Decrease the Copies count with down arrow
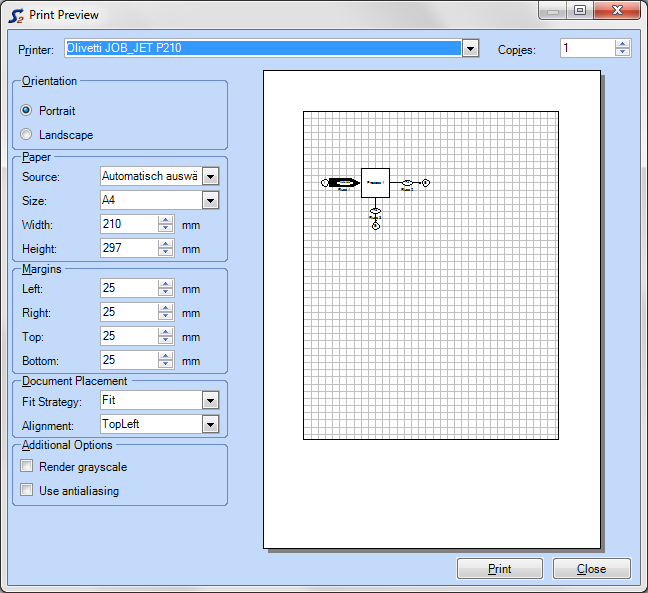648x593 pixels. tap(622, 52)
